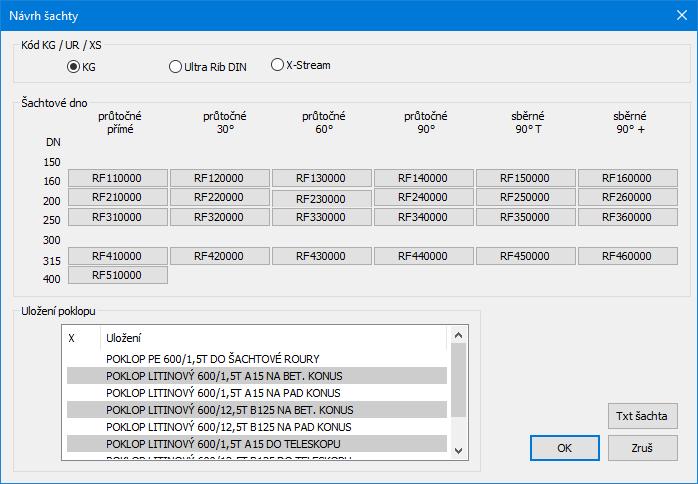Select POKLOP LITINOVÝ 600/1,5T A15 NA BET. KONUS
The image size is (698, 484).
coord(257,376)
